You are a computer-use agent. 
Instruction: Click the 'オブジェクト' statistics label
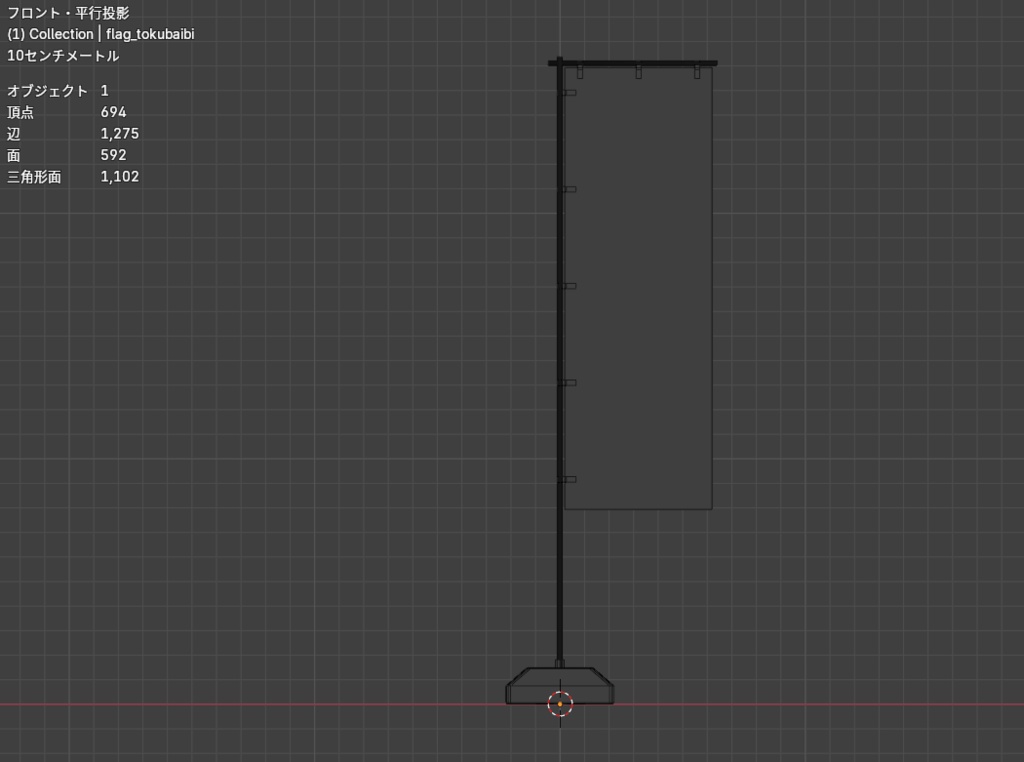coord(47,91)
